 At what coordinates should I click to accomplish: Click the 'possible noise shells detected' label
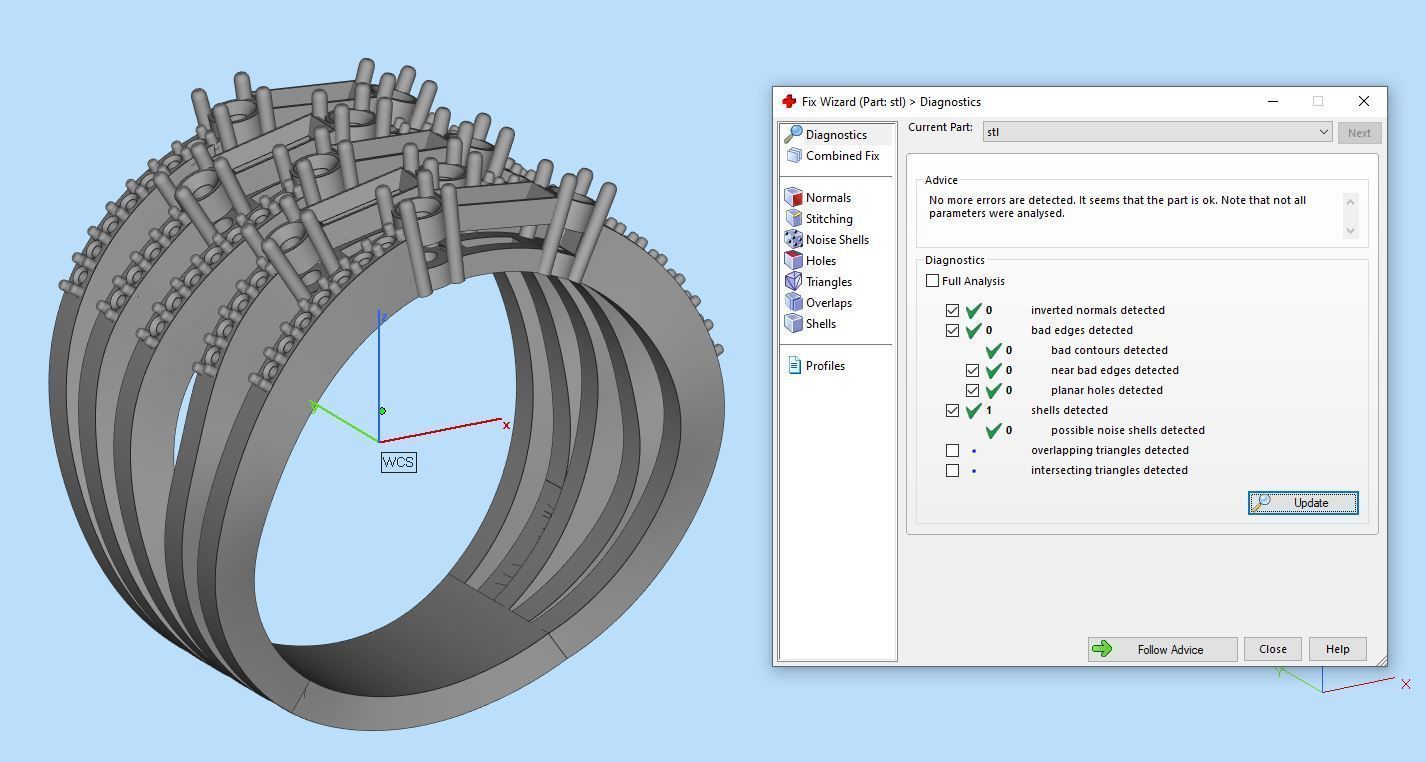click(1128, 430)
